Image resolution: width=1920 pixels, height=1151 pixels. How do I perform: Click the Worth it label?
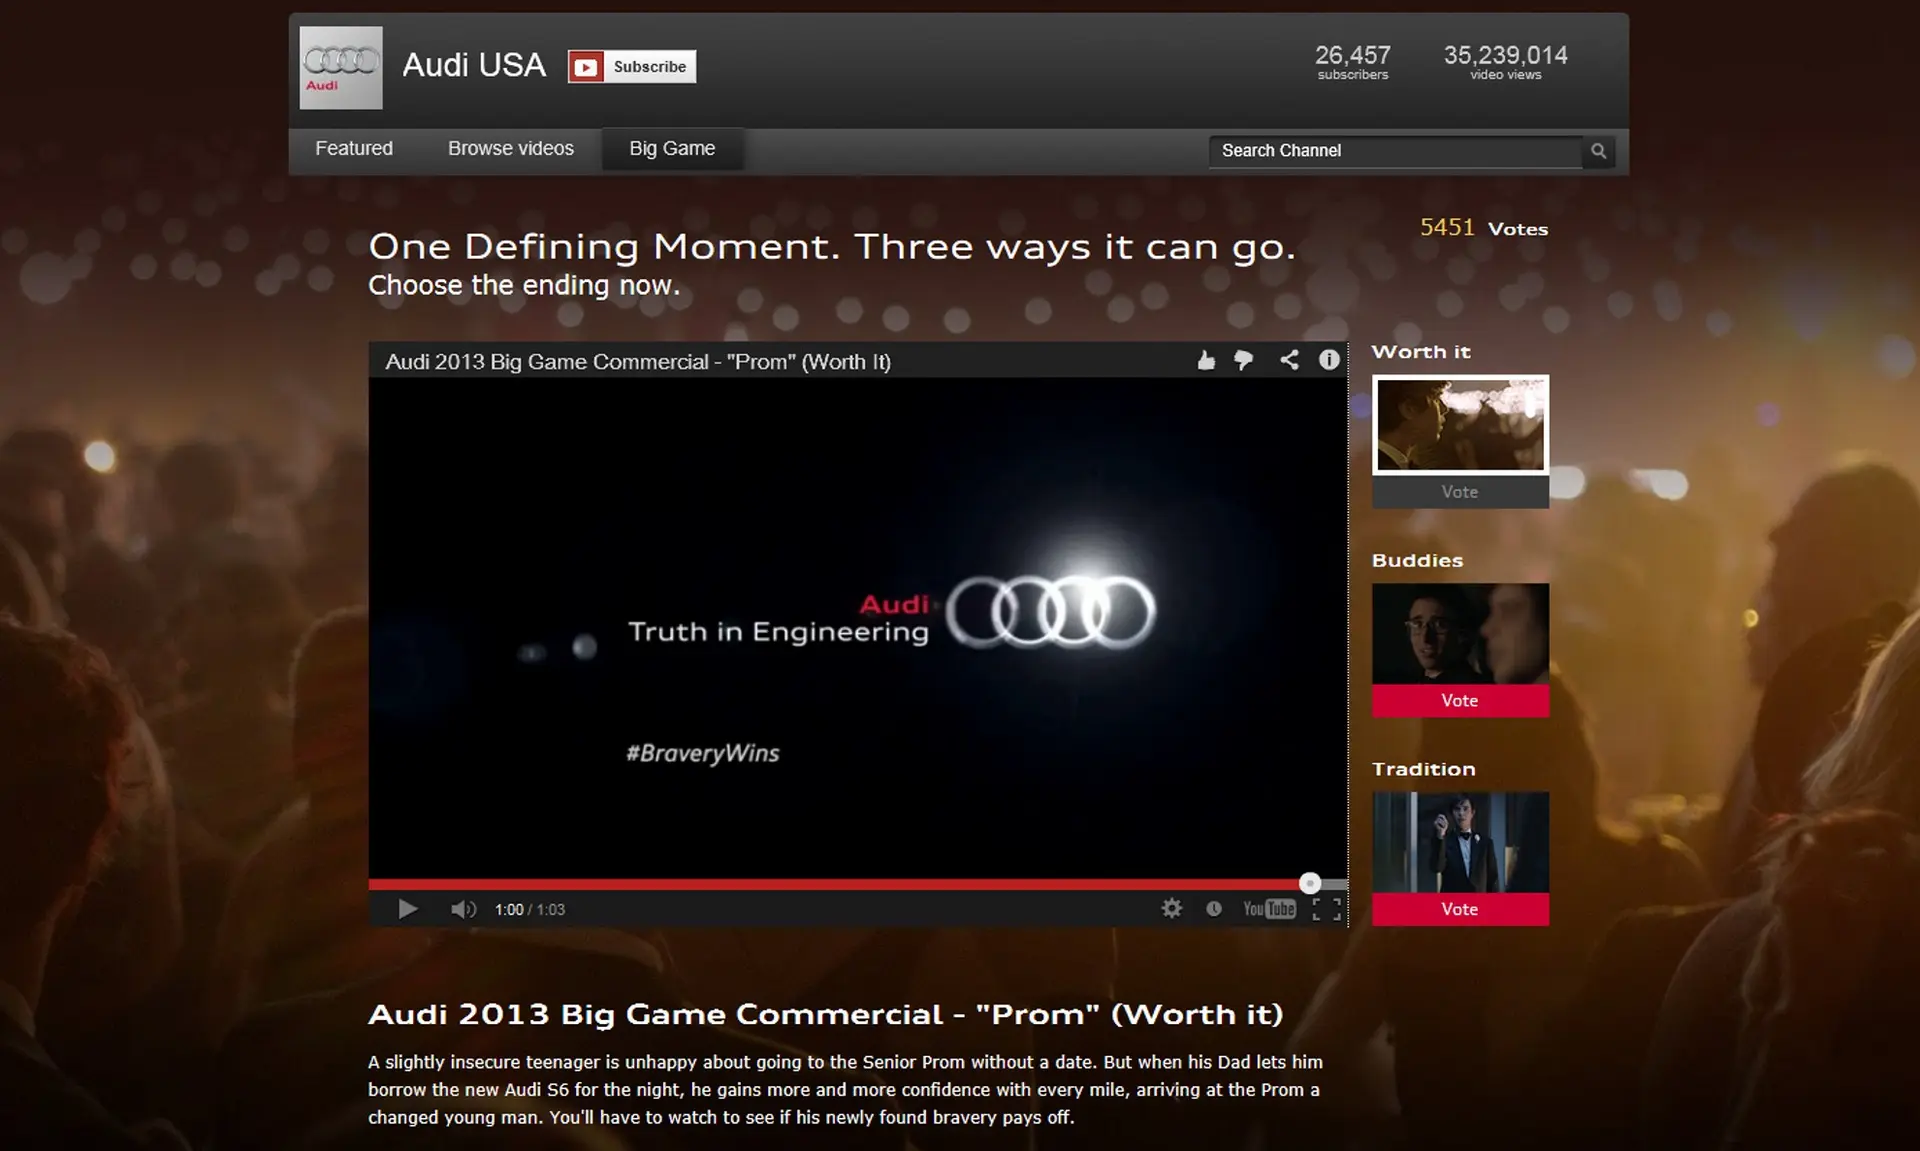(x=1421, y=352)
